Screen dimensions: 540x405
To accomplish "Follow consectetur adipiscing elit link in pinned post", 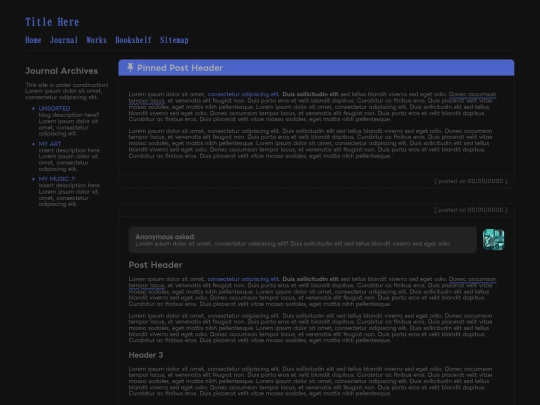I will point(243,94).
